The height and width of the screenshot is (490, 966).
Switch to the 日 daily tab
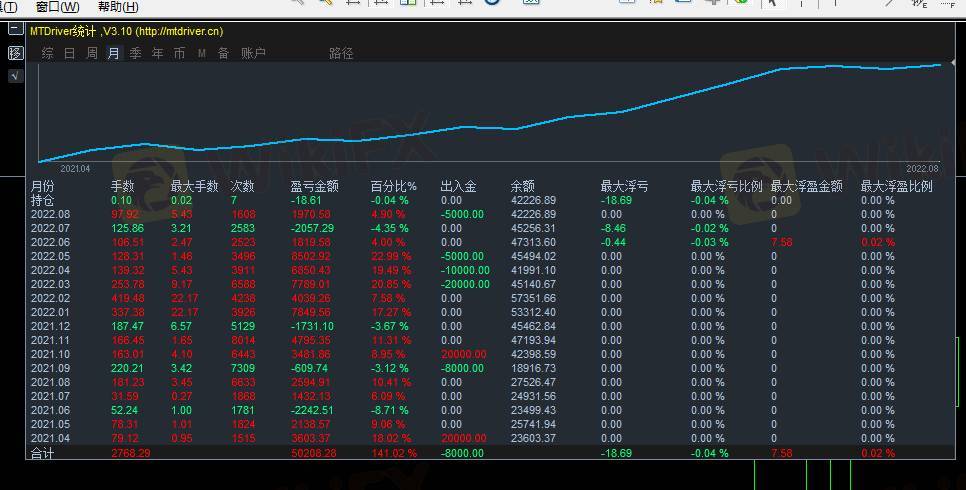click(70, 53)
